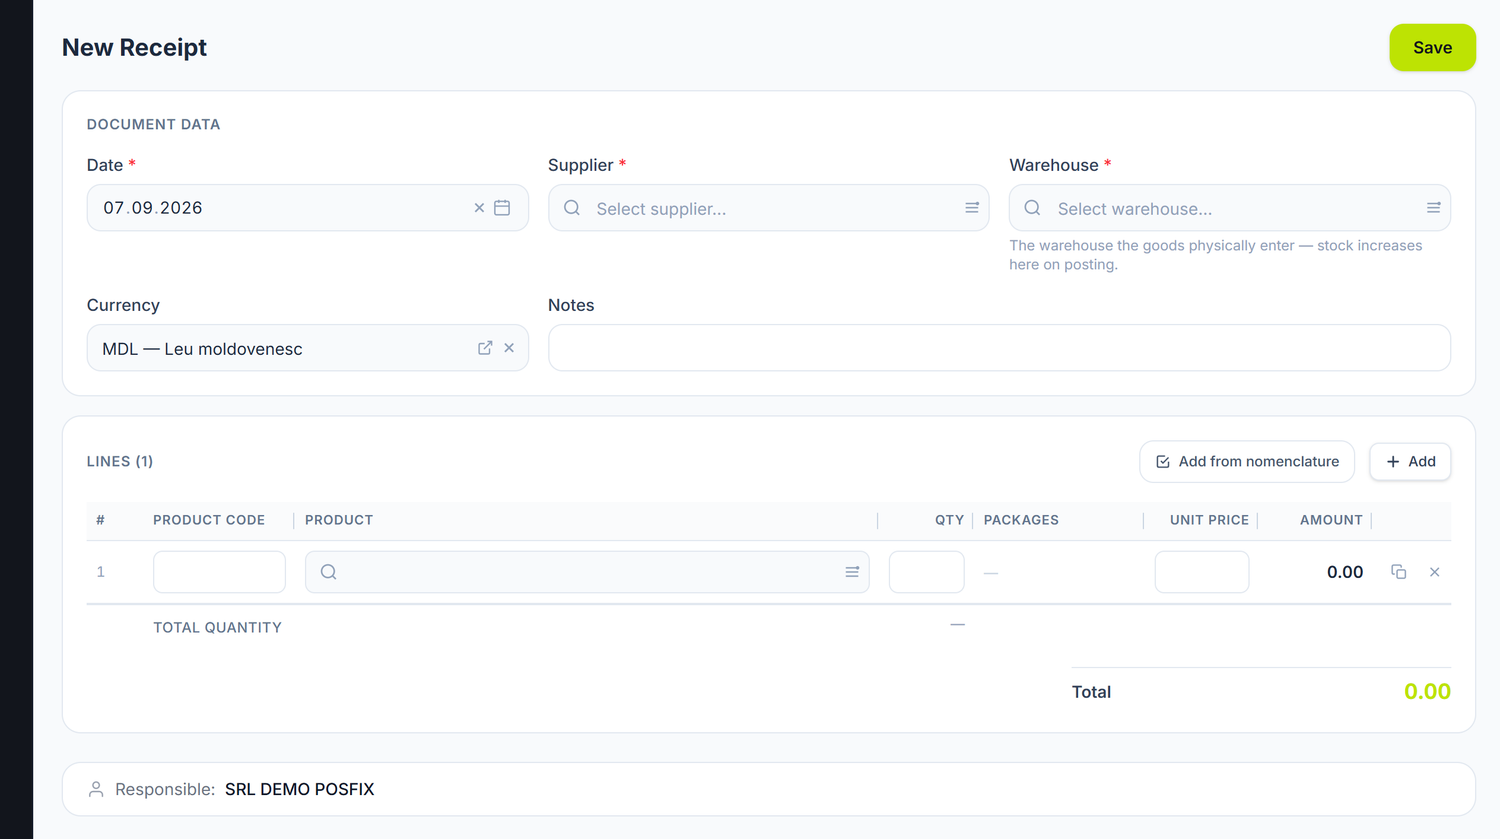This screenshot has height=839, width=1500.
Task: Click the Notes input field
Action: coord(999,348)
